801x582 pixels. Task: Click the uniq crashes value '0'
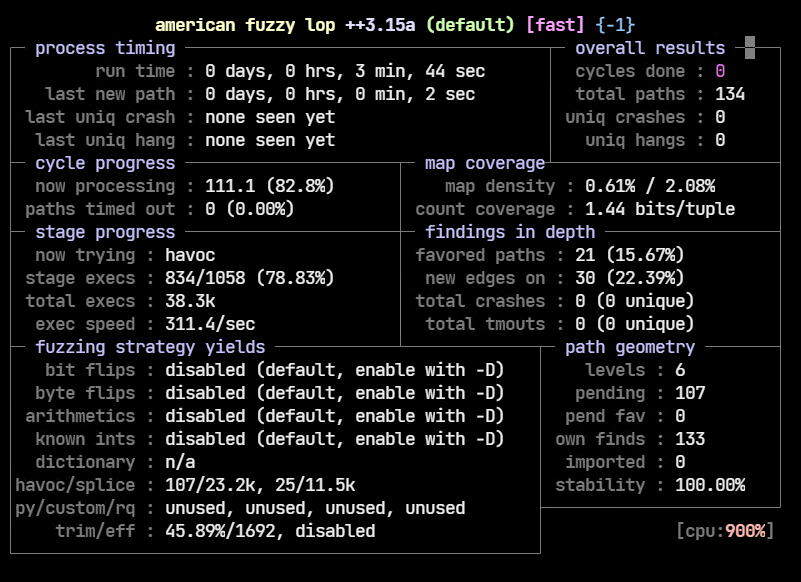tap(720, 117)
